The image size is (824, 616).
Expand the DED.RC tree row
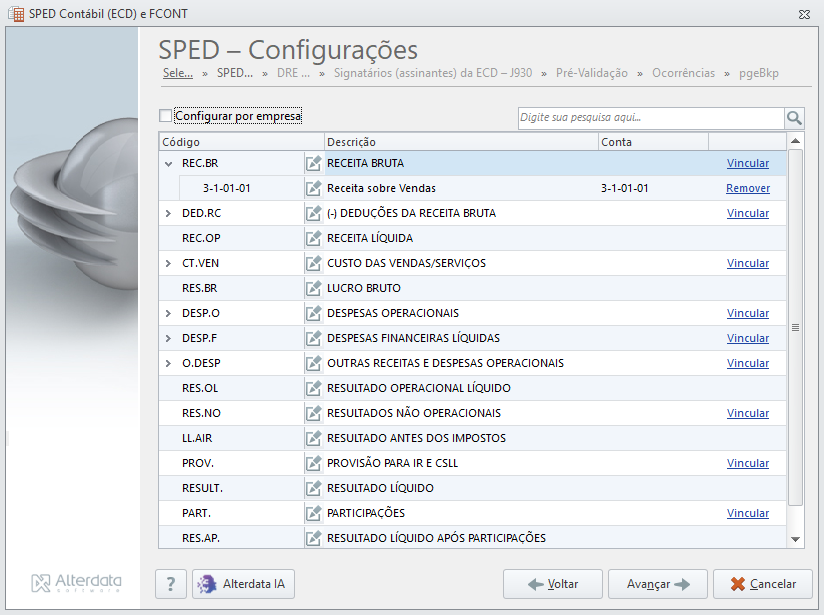point(168,213)
